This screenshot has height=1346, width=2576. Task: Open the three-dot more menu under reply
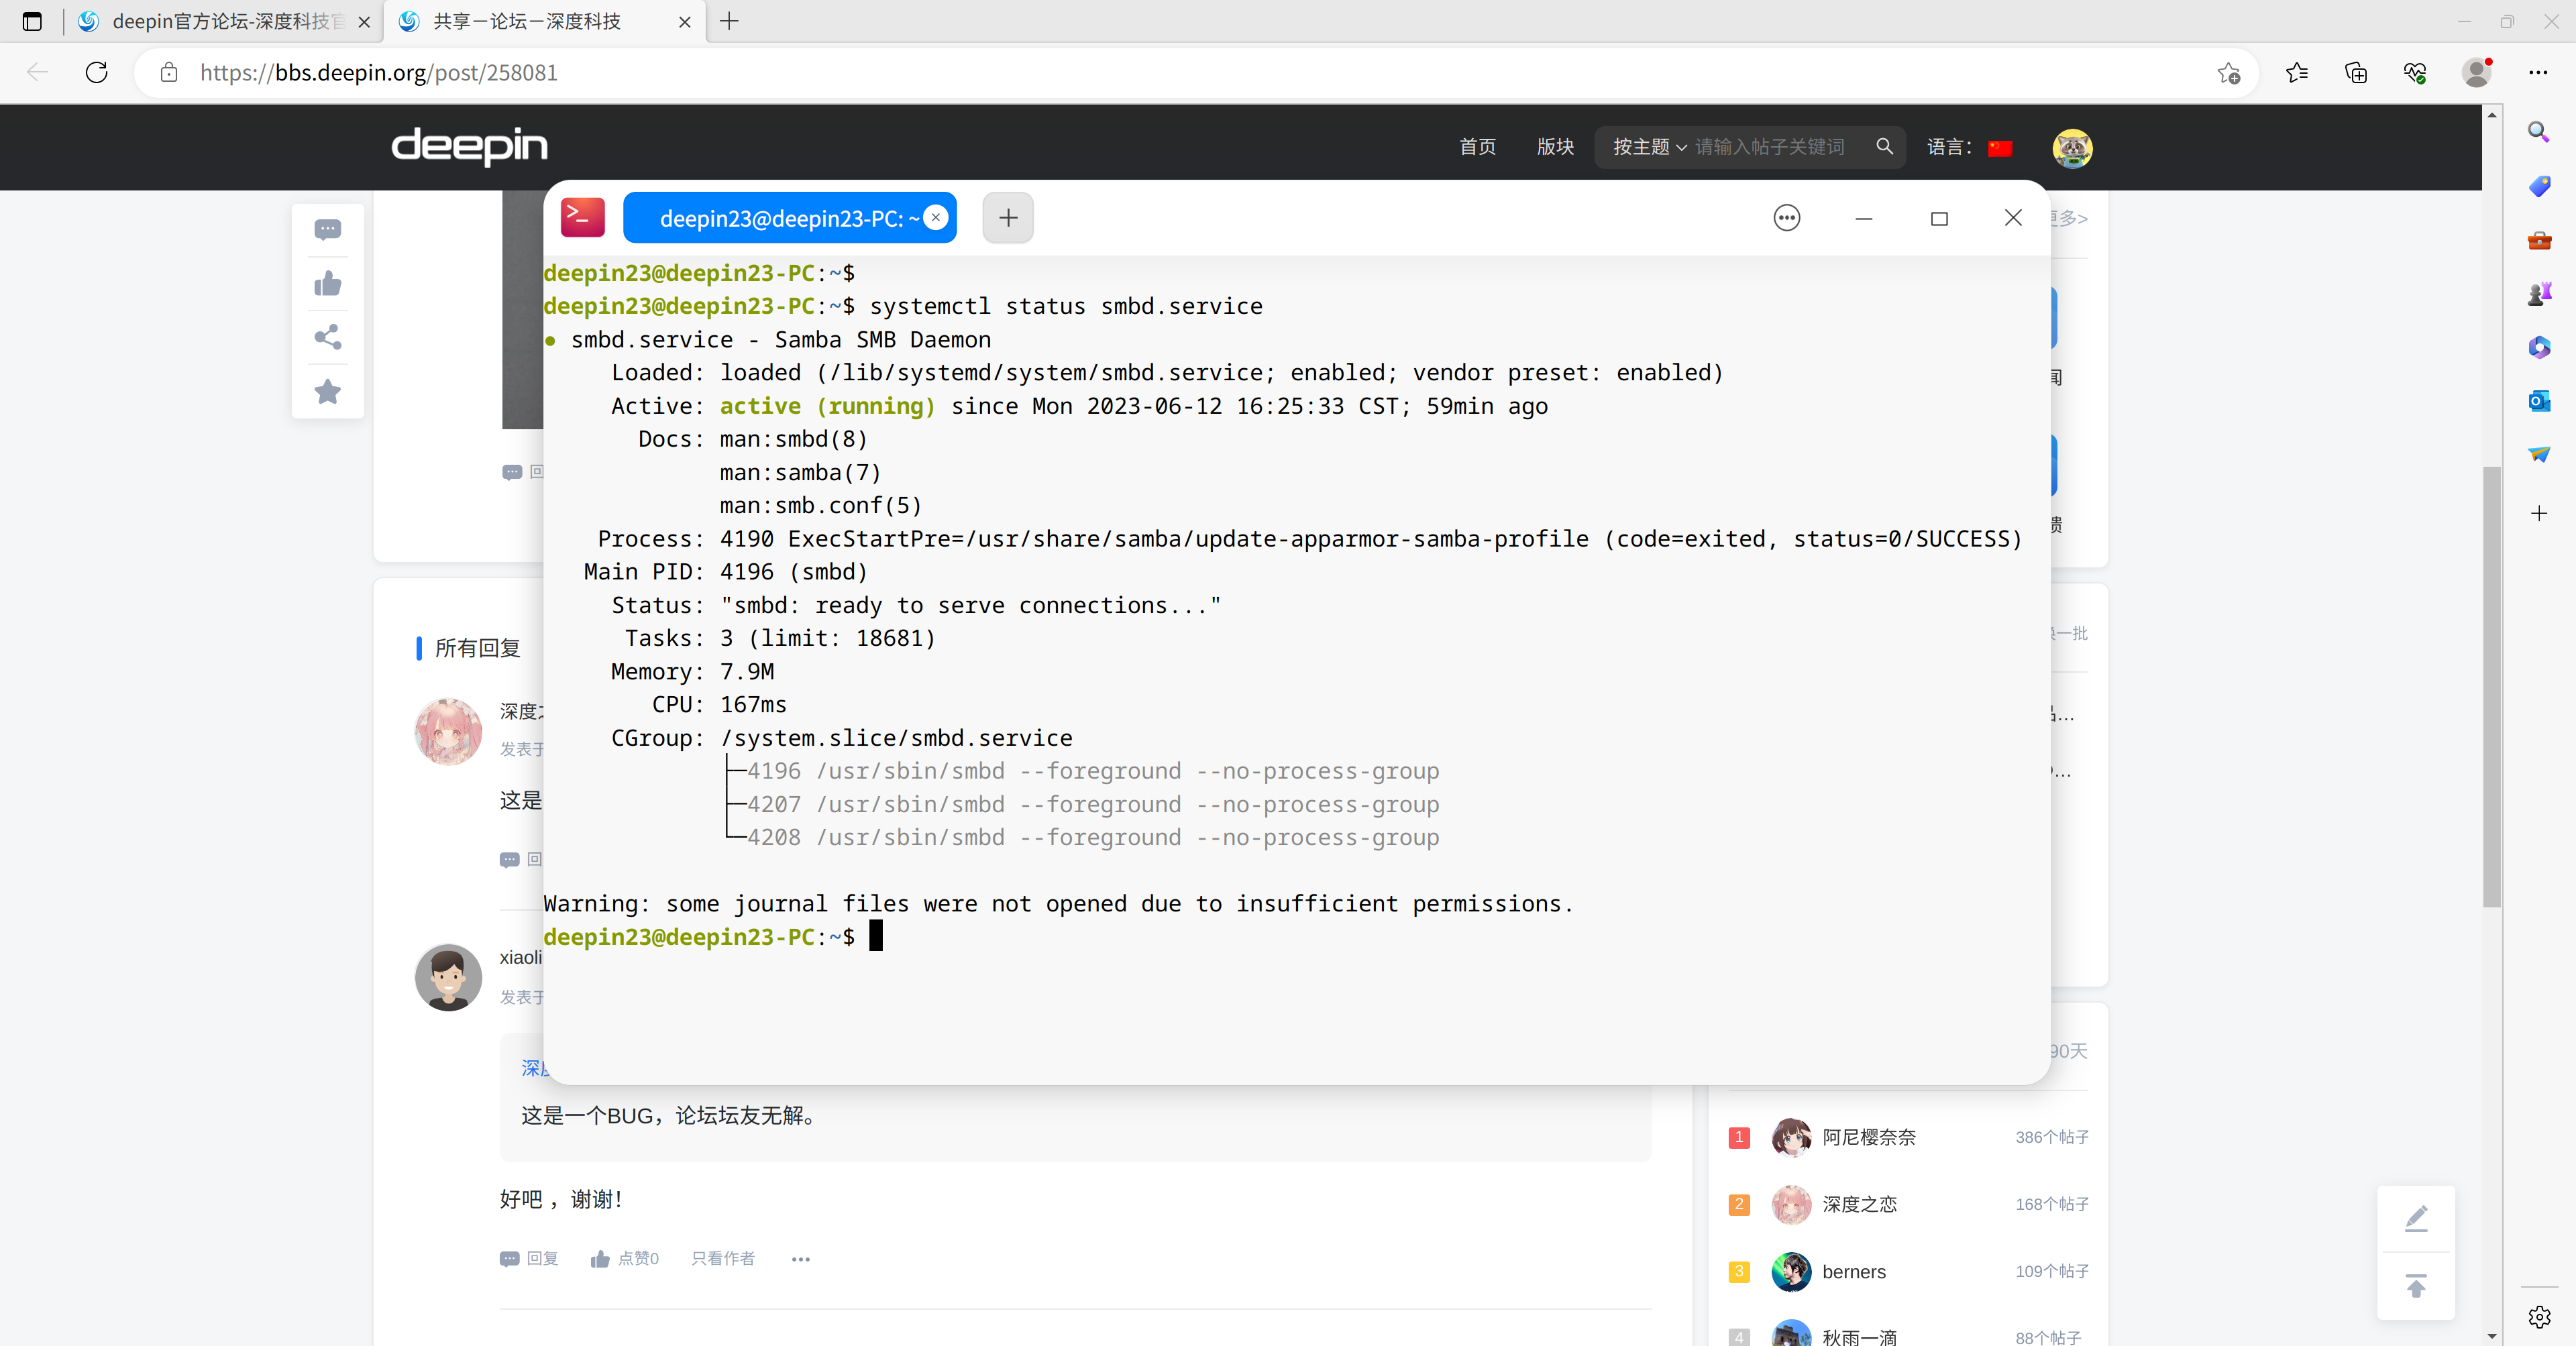800,1259
